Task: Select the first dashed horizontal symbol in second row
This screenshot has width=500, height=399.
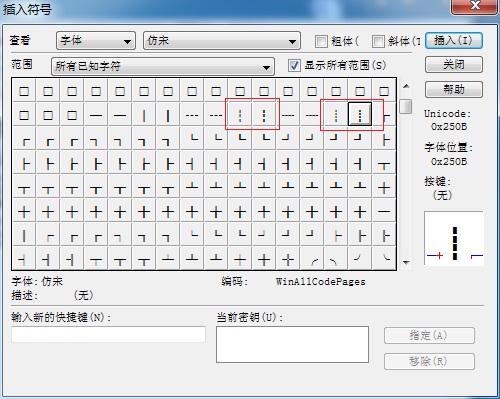Action: pos(192,115)
